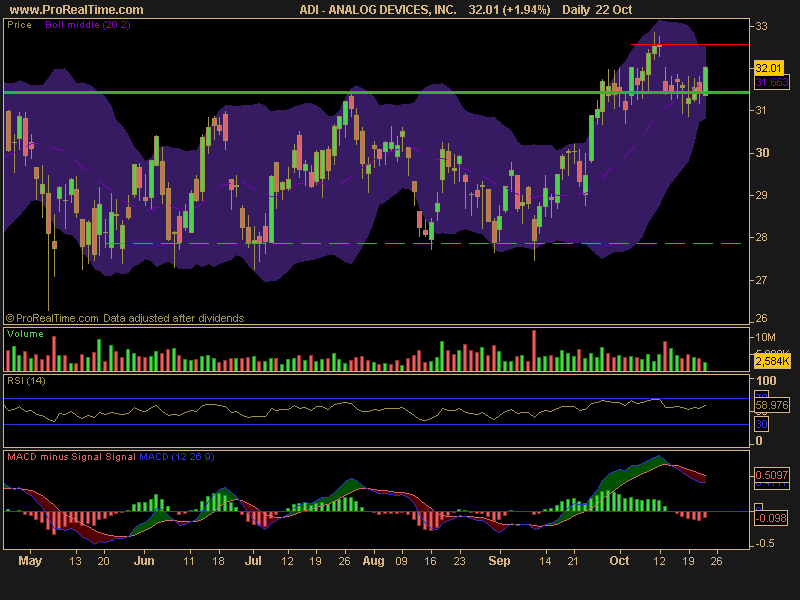Viewport: 800px width, 600px height.
Task: Click the 09 date label after Aug
Action: coord(402,561)
